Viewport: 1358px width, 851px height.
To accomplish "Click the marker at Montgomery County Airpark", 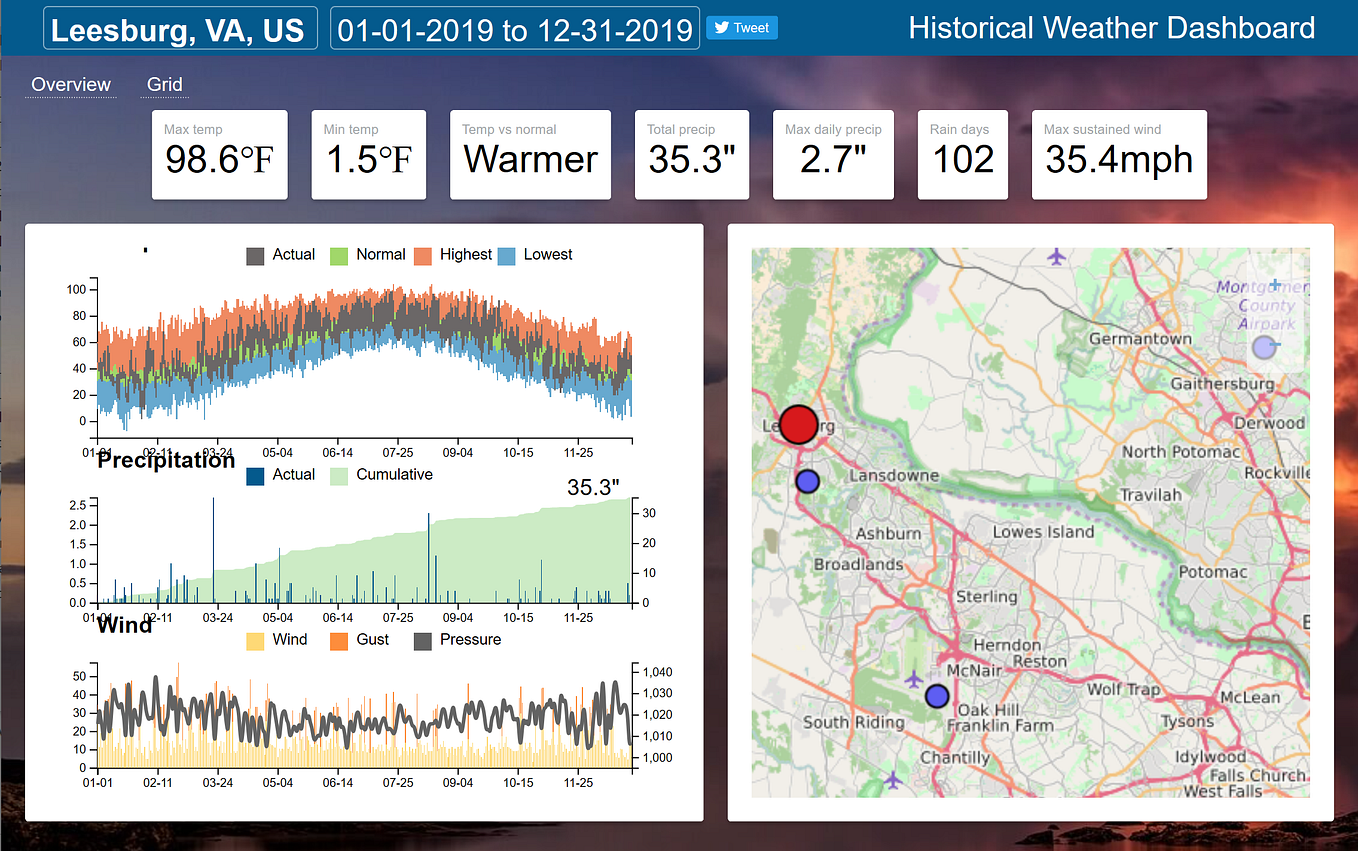I will coord(1264,347).
